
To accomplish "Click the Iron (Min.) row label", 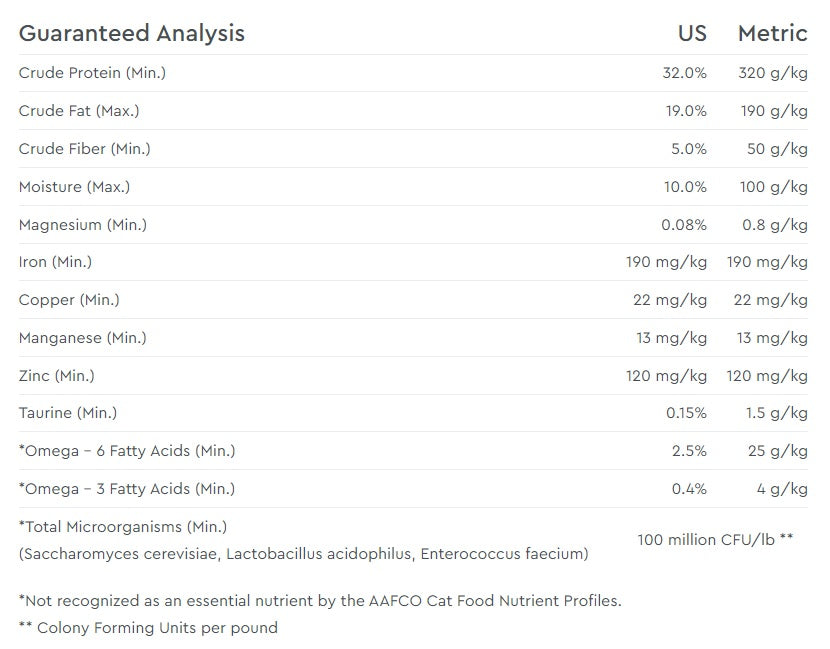I will [x=55, y=262].
